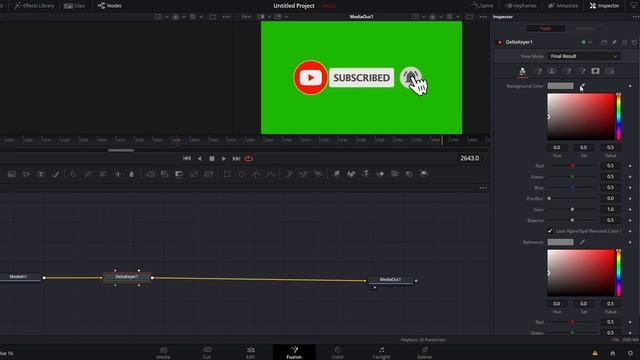Screen dimensions: 640x360
Task: Open the viewer Fit zoom dropdown
Action: (247, 17)
